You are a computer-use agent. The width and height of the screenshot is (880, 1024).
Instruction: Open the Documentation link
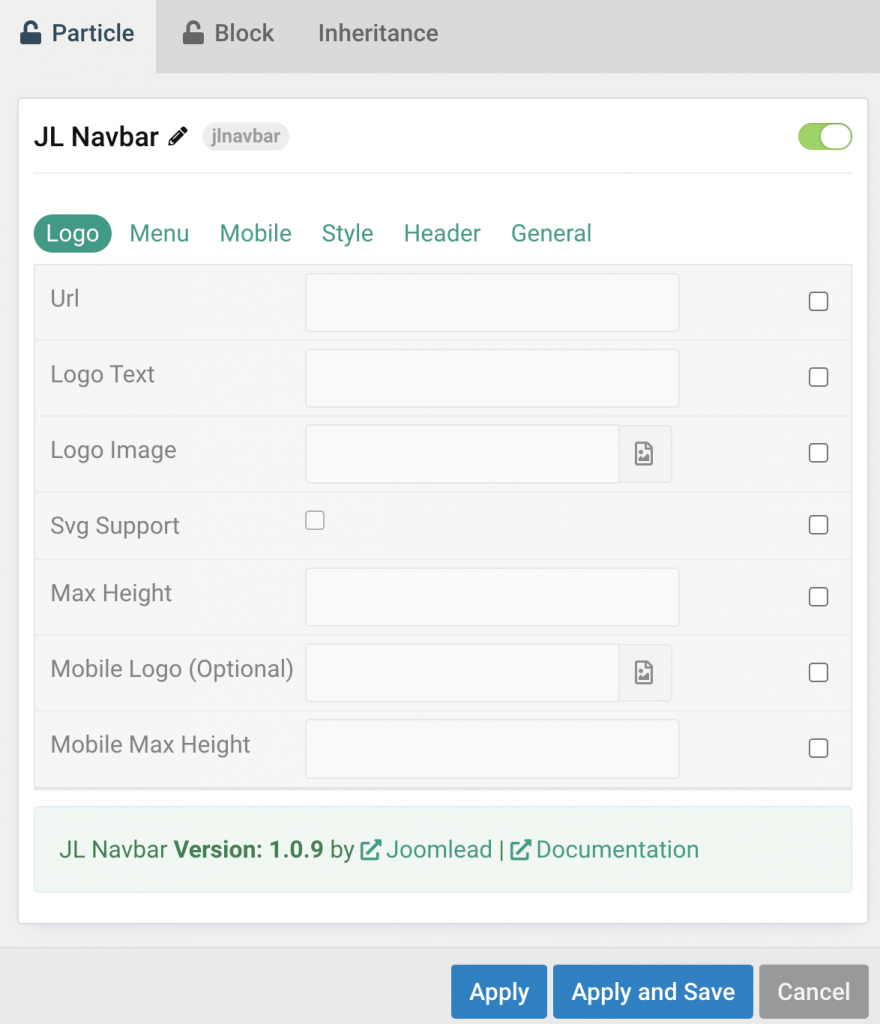pos(617,850)
